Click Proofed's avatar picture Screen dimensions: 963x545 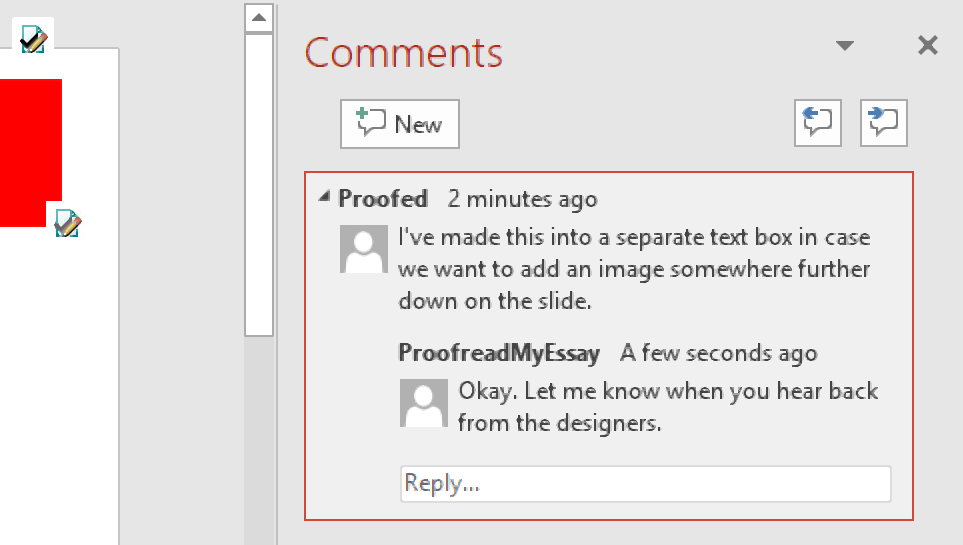(363, 249)
